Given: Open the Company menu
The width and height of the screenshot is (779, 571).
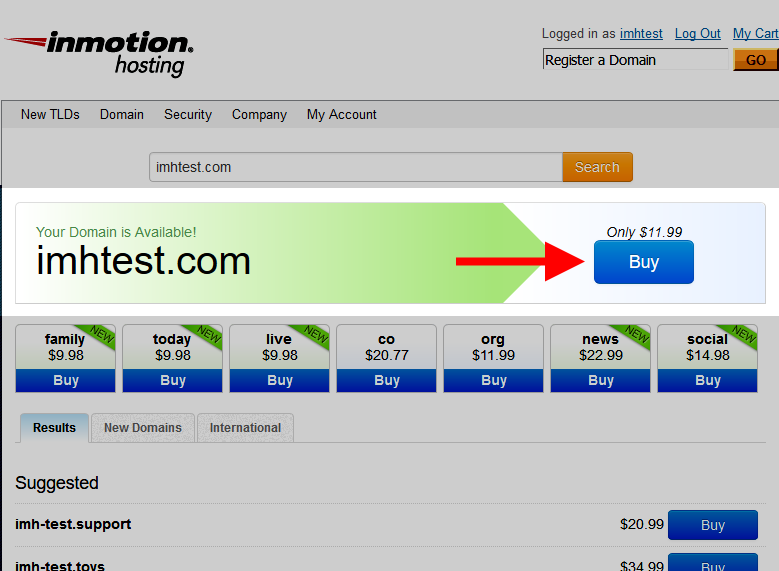Looking at the screenshot, I should 259,114.
